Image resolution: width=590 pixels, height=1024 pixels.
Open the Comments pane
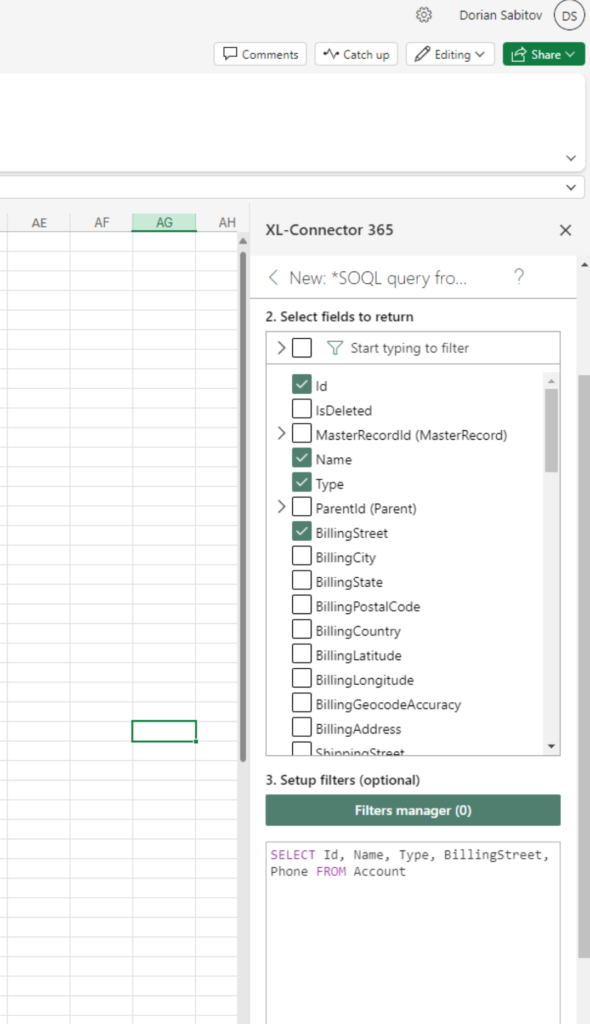pos(261,54)
